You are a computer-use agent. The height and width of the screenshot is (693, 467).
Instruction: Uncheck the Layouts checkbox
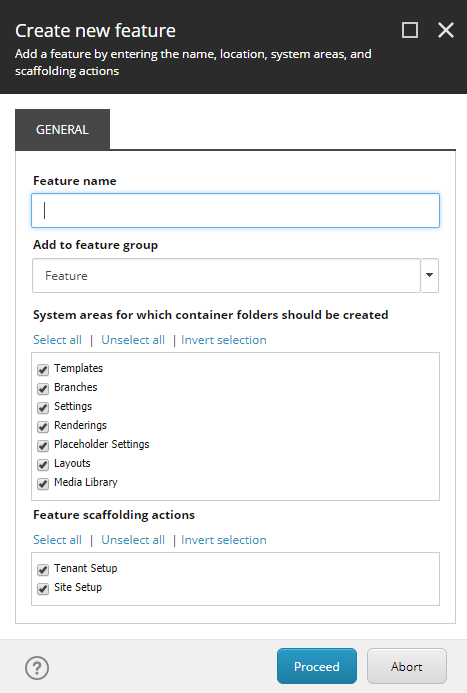[43, 465]
